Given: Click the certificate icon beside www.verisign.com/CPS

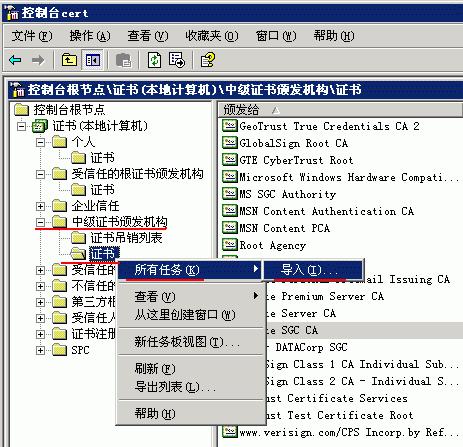Looking at the screenshot, I should (230, 432).
